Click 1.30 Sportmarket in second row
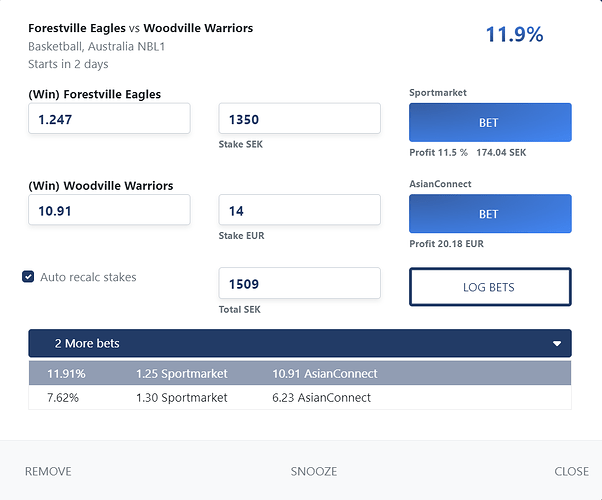 181,398
